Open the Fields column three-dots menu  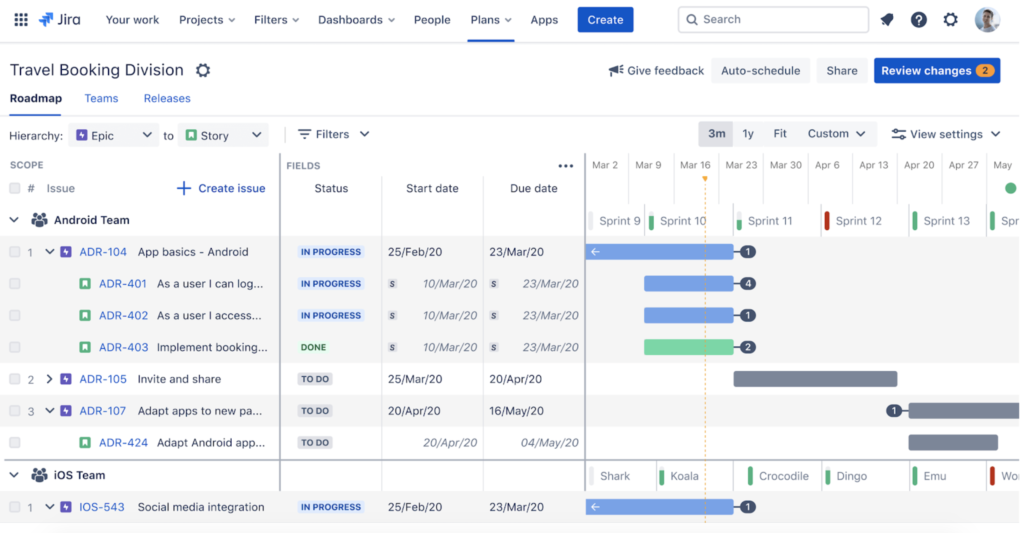pos(566,166)
